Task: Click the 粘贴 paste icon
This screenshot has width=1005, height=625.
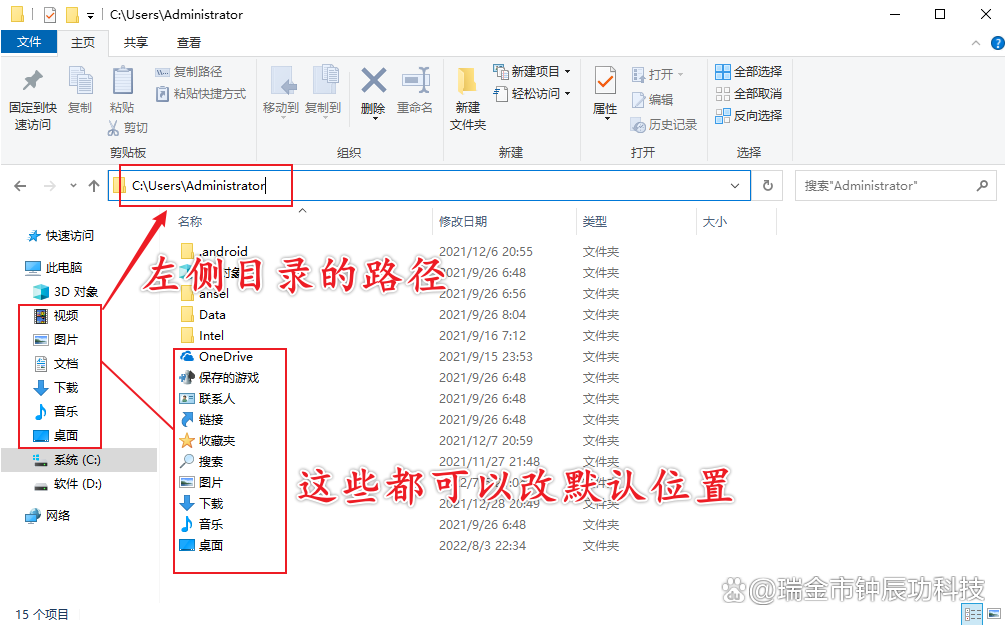Action: [x=122, y=81]
